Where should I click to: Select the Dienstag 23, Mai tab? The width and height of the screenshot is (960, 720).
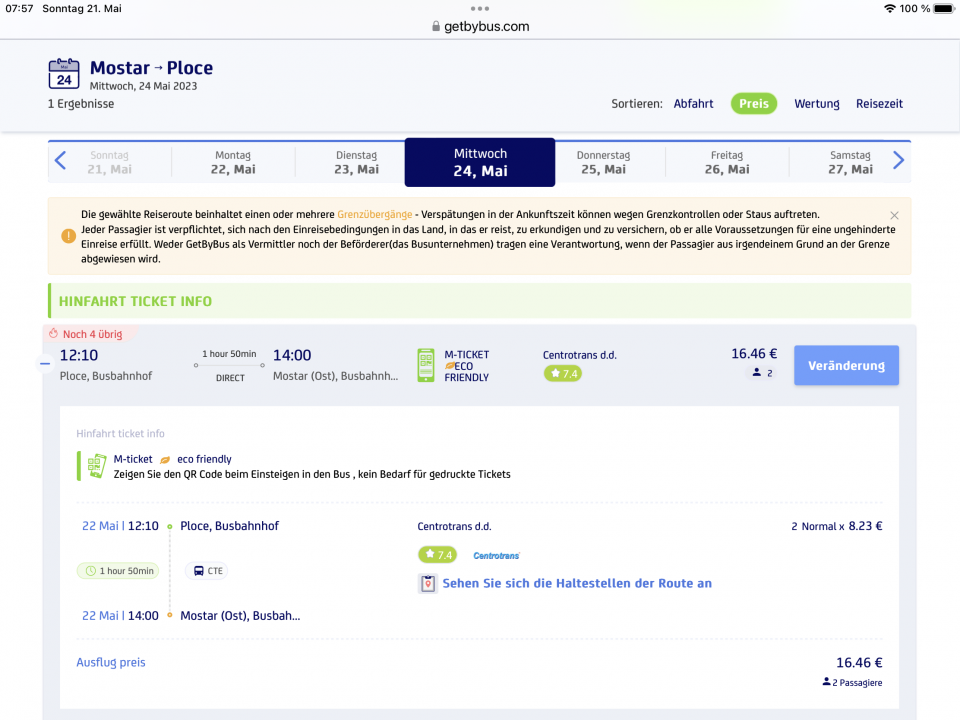356,162
